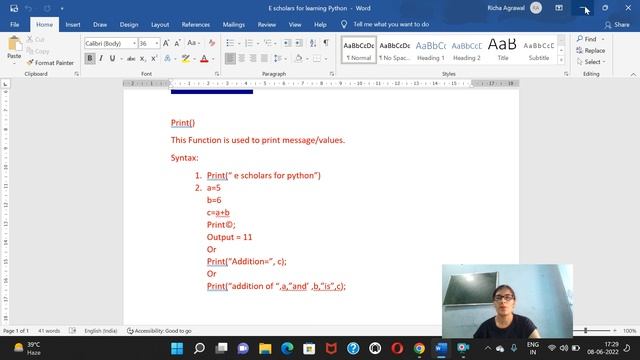
Task: Insert a numbered list
Action: 249,43
